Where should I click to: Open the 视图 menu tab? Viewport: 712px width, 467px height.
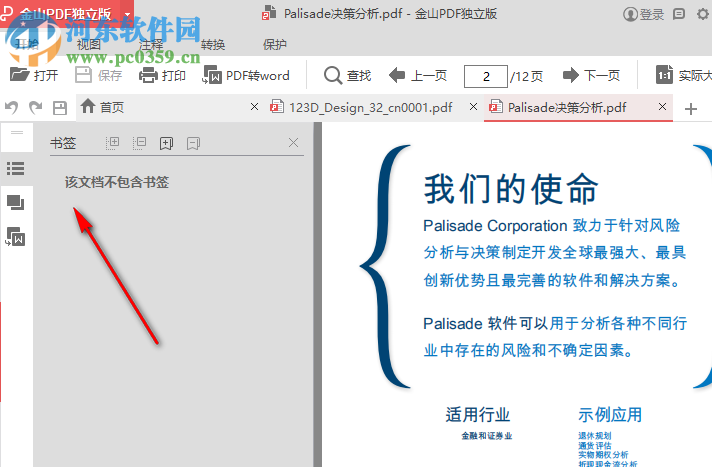coord(89,45)
